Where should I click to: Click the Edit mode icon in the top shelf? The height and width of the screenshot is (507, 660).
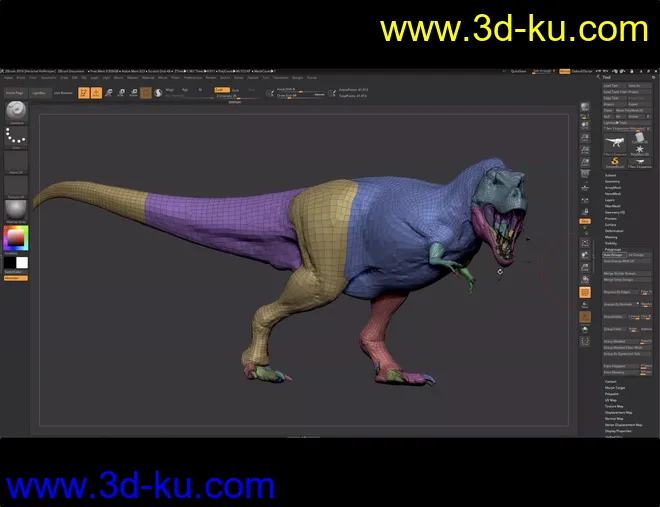83,93
